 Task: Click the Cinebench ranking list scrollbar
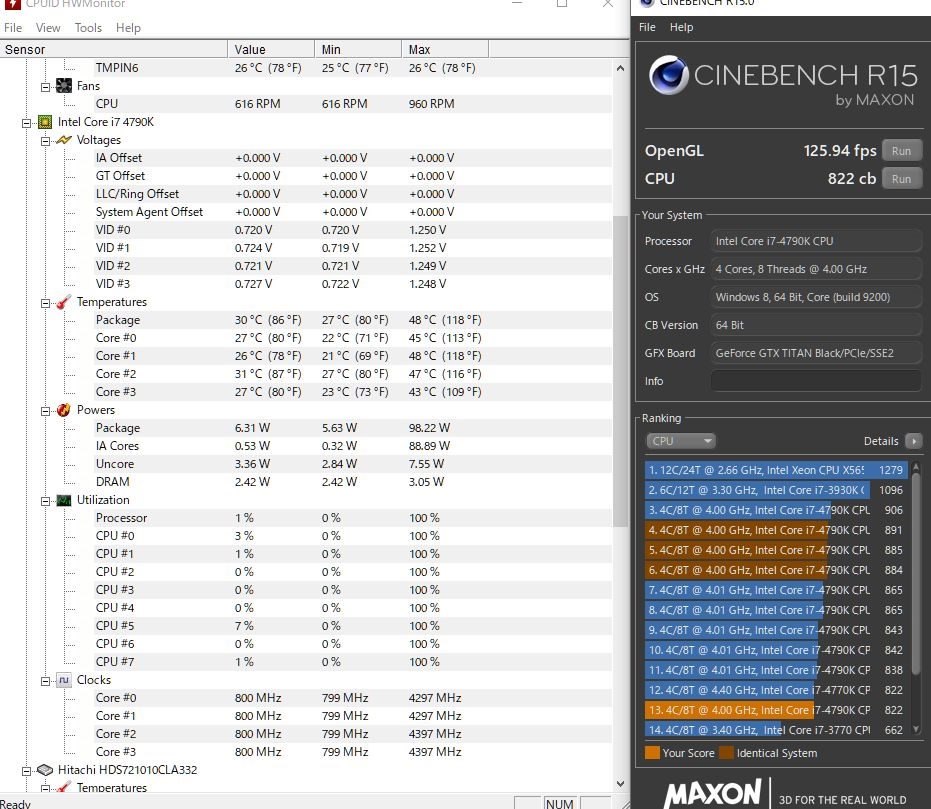(916, 573)
